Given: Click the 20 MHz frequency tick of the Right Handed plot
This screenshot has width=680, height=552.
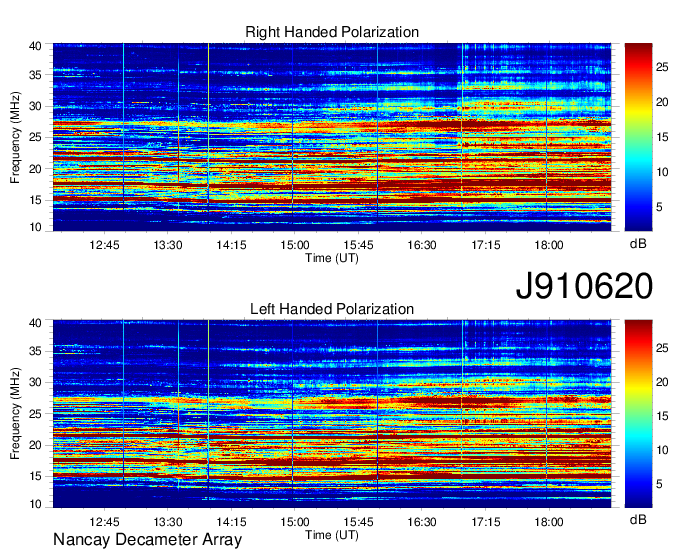Looking at the screenshot, I should (x=35, y=170).
